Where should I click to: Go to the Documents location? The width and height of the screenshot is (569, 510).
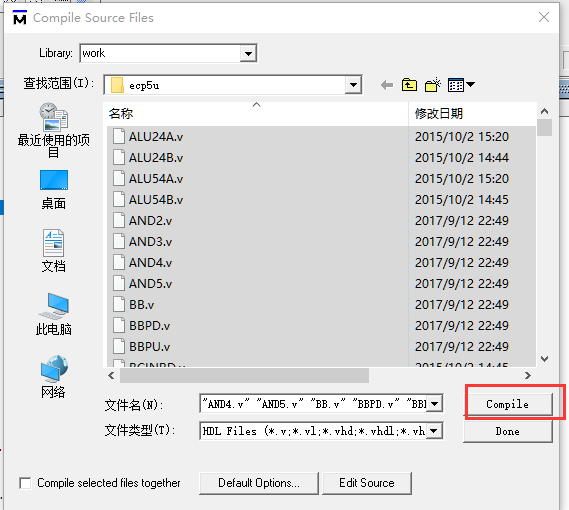53,251
